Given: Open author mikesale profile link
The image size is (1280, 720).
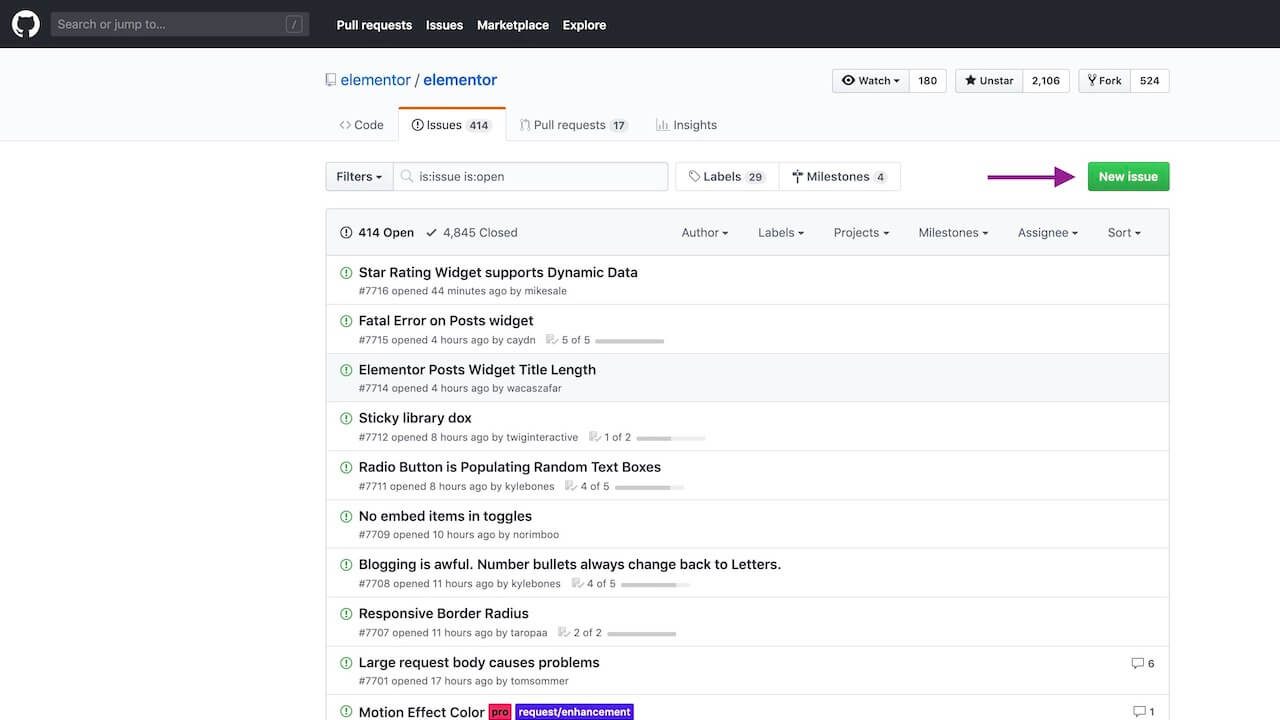Looking at the screenshot, I should [546, 291].
